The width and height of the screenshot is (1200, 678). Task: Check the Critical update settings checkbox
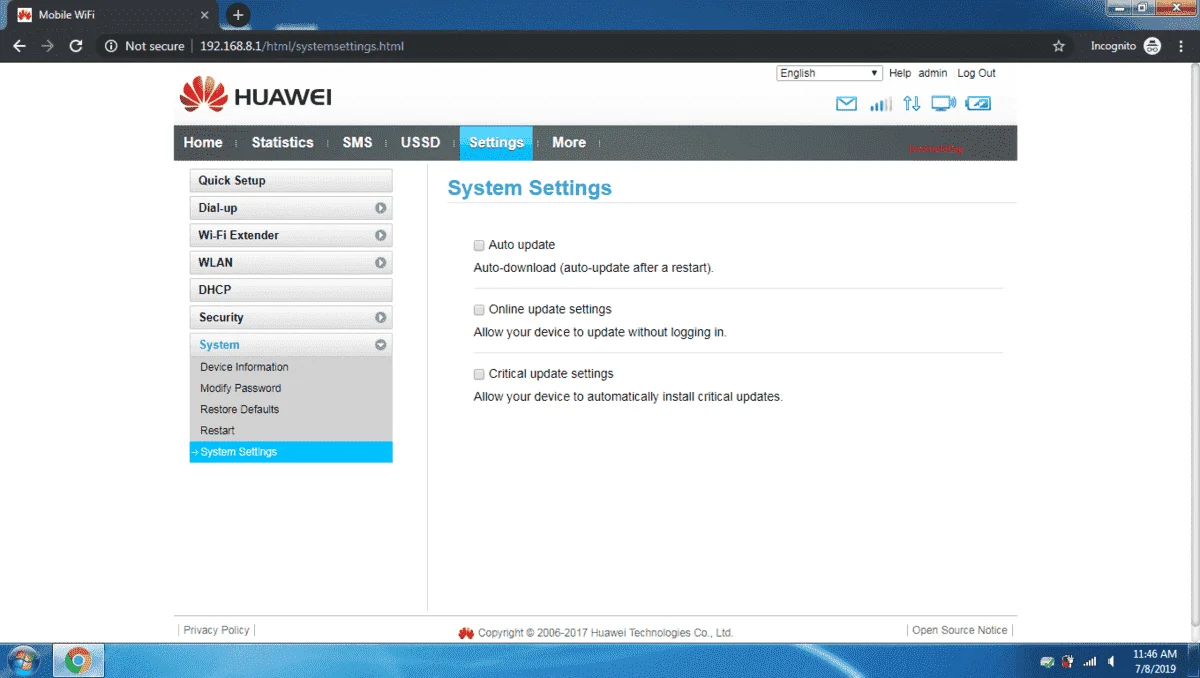pyautogui.click(x=479, y=374)
